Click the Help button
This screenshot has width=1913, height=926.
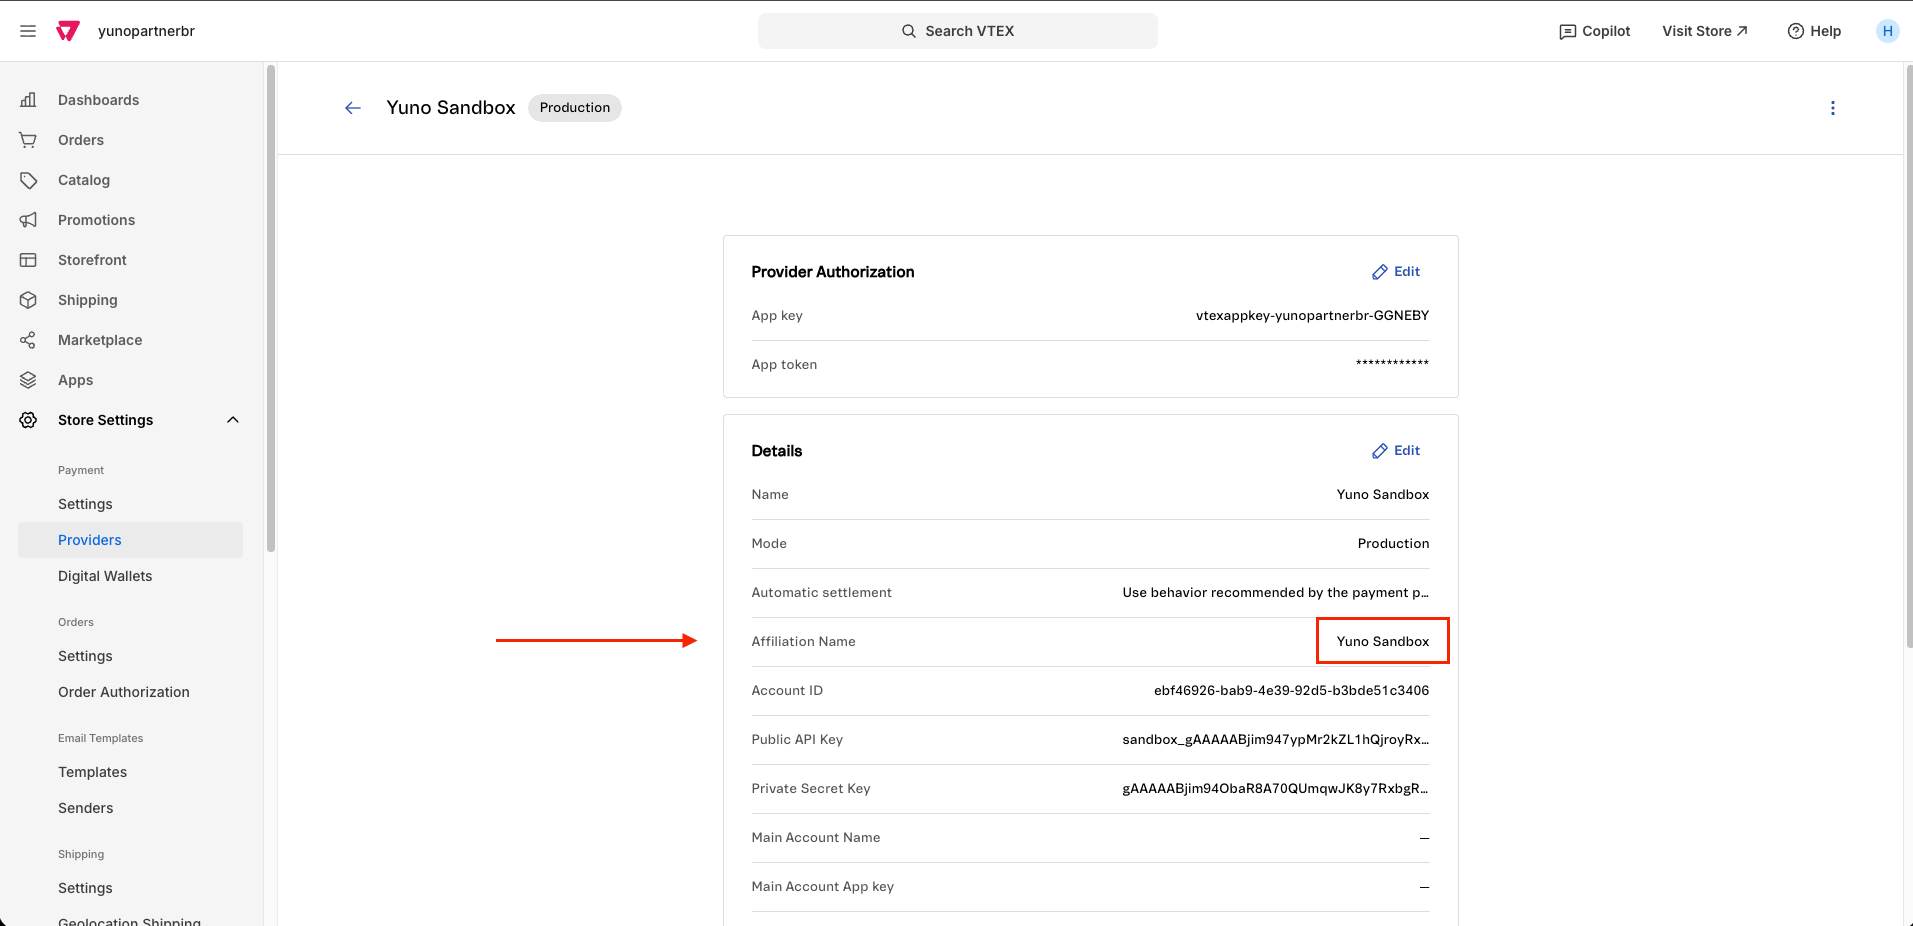pos(1814,31)
